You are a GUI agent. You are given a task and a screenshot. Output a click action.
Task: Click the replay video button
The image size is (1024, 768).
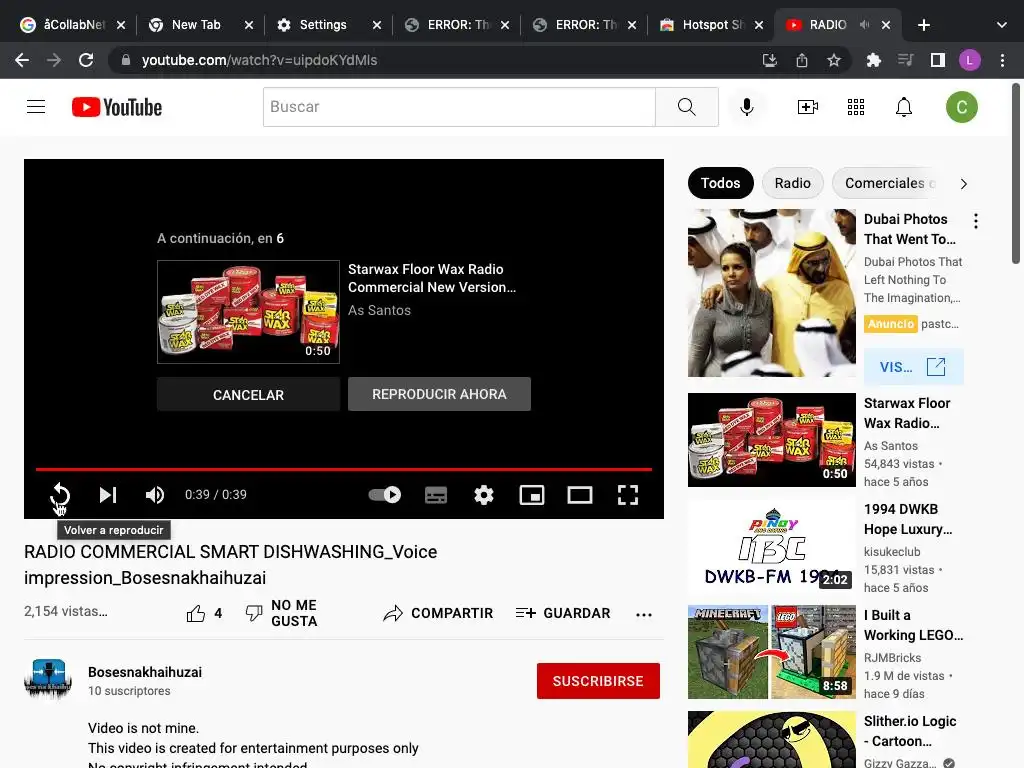tap(60, 495)
